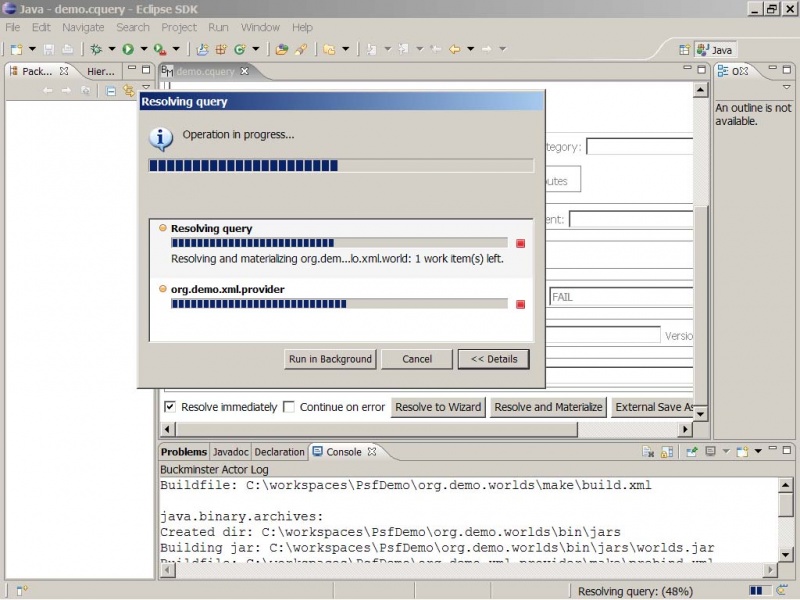Click the field showing FAIL
Image resolution: width=800 pixels, height=600 pixels.
(x=621, y=297)
